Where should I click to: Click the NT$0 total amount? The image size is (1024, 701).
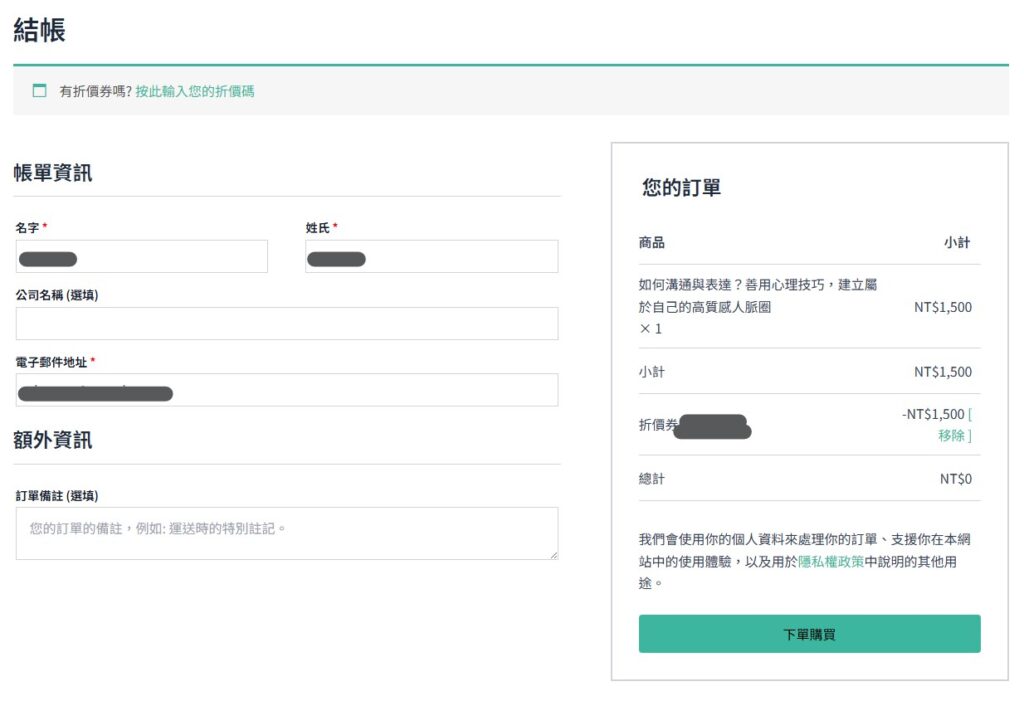(x=955, y=479)
